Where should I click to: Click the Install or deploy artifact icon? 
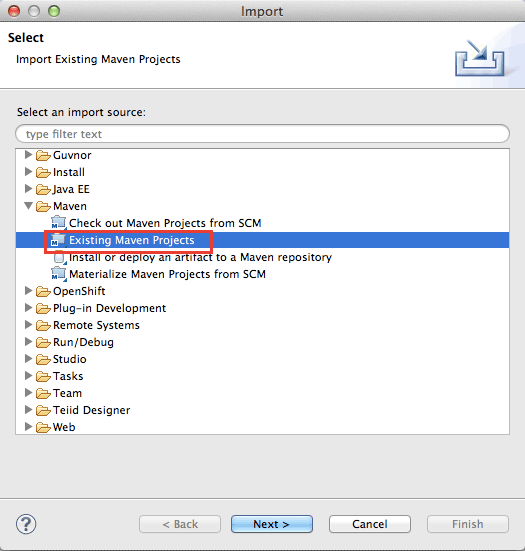coord(60,258)
